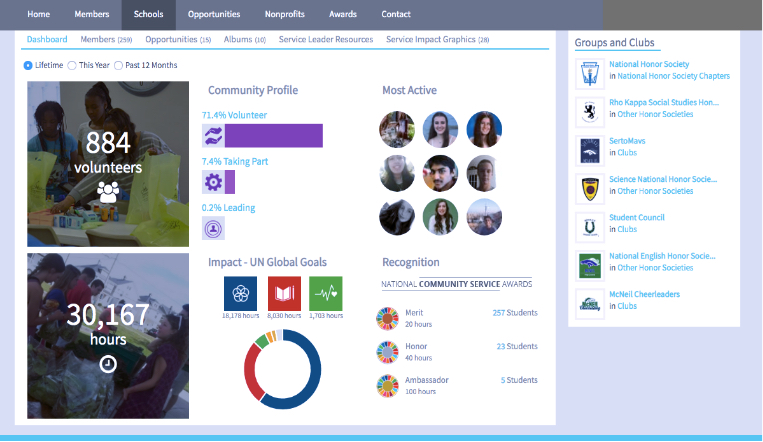Open the National Honor Society logo
763x442 pixels.
pos(590,74)
